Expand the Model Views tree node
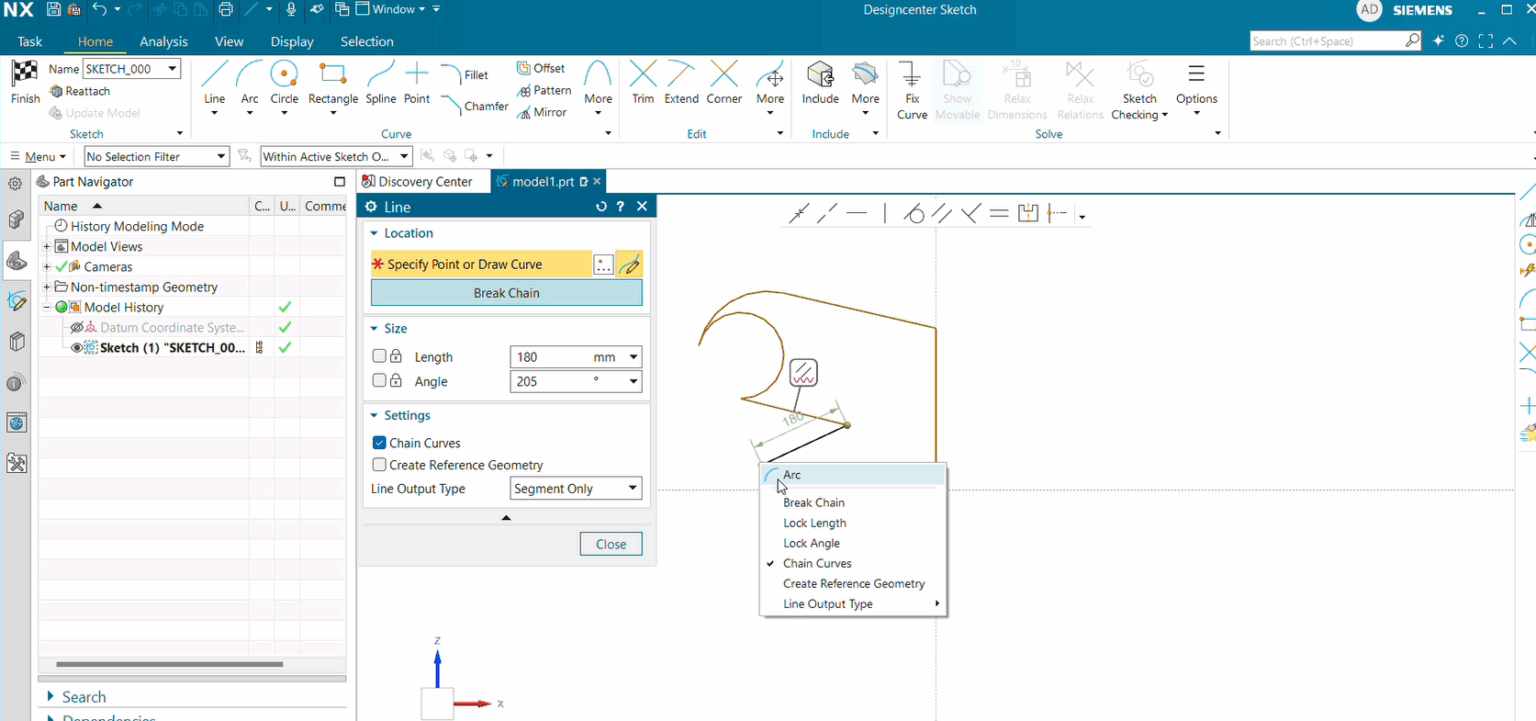This screenshot has height=721, width=1536. point(48,246)
